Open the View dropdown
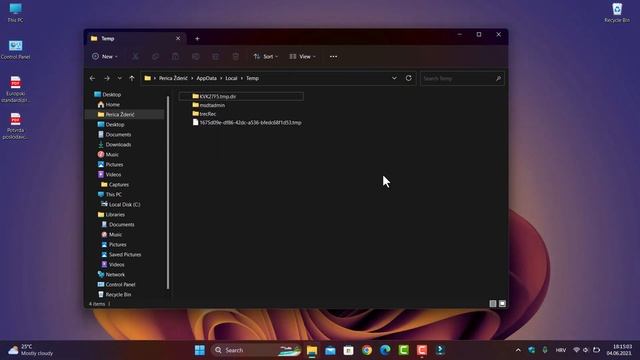 point(302,56)
